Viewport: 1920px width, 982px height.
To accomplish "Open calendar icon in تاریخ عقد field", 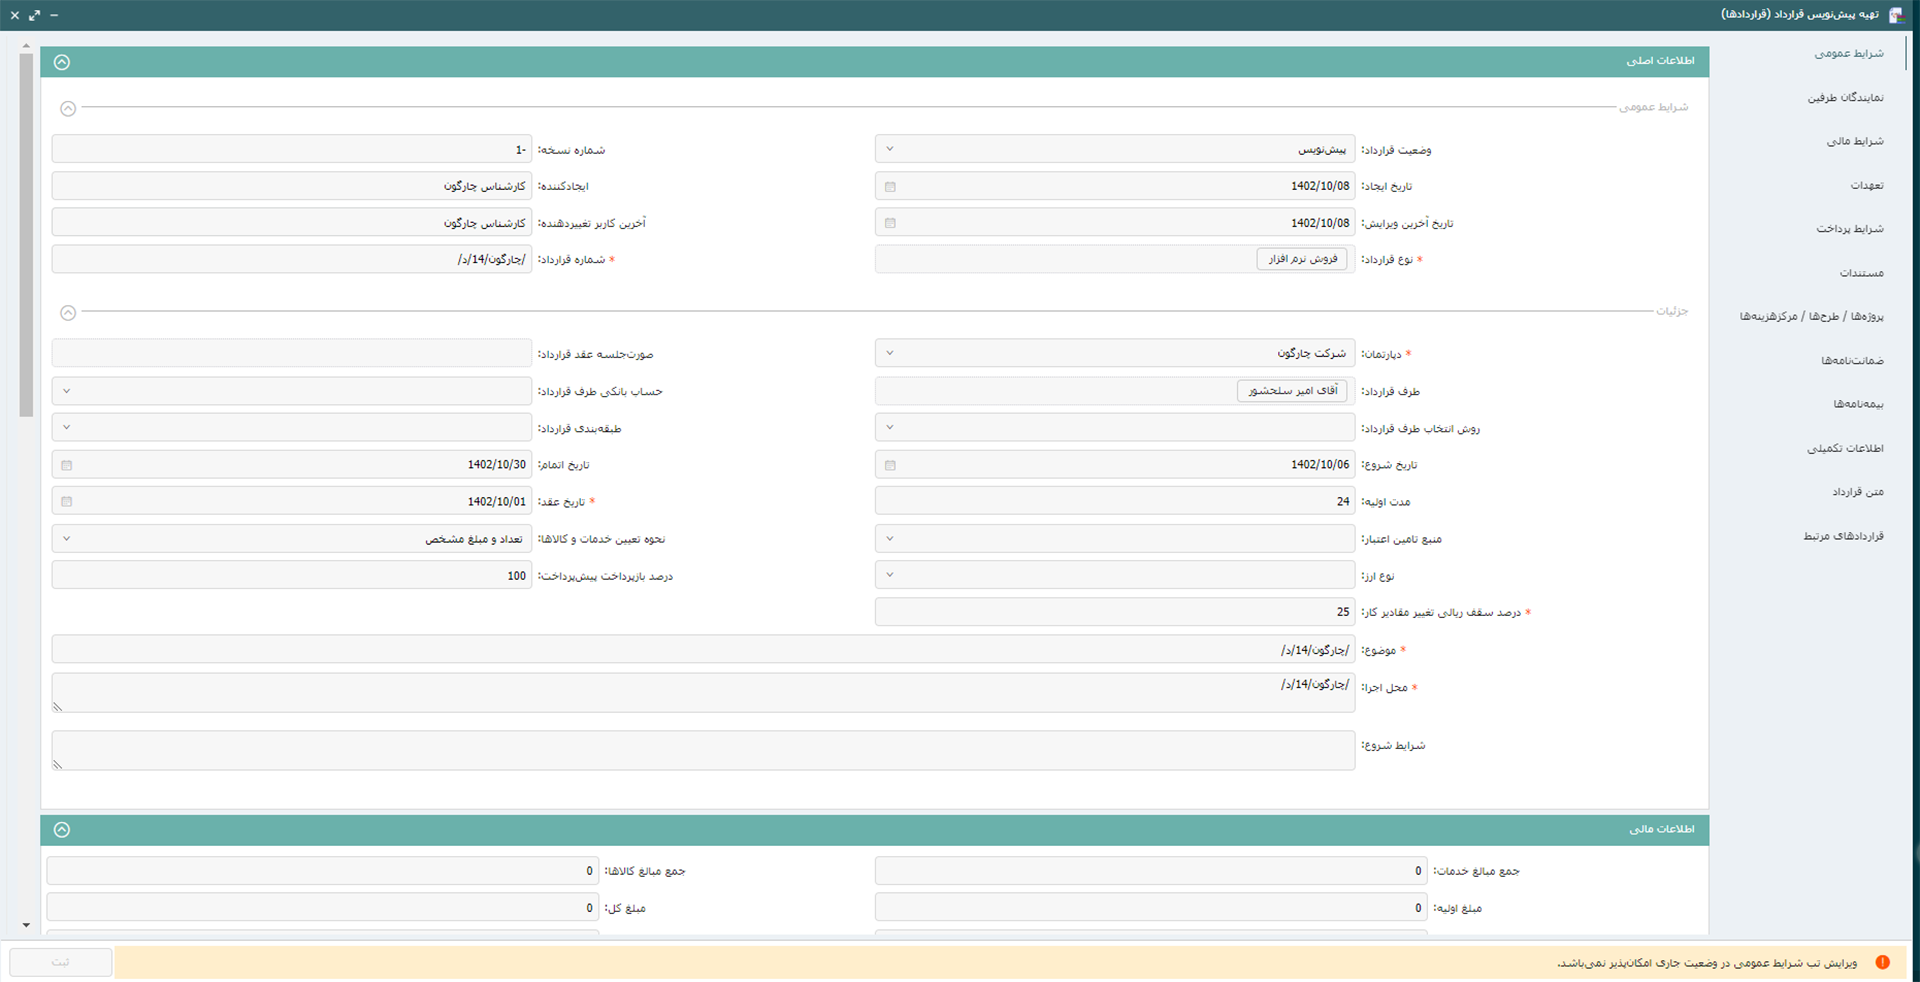I will pos(67,502).
